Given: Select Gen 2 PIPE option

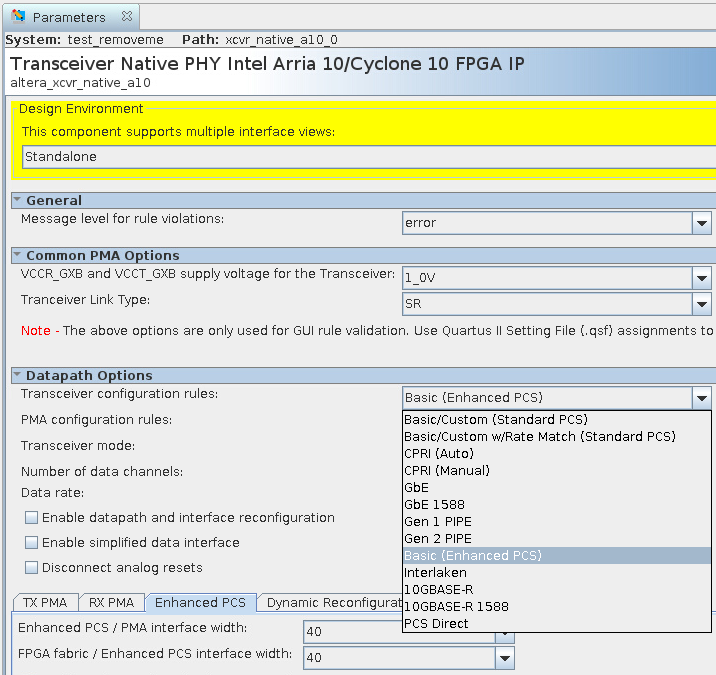Looking at the screenshot, I should click(557, 538).
